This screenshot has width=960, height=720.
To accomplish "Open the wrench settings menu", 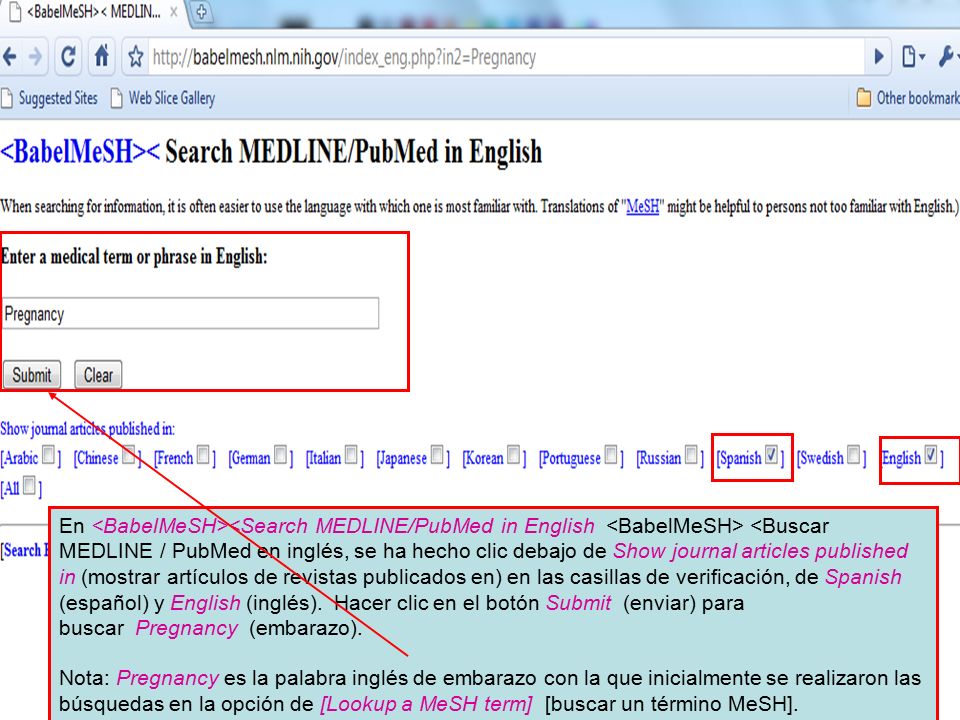I will click(948, 57).
